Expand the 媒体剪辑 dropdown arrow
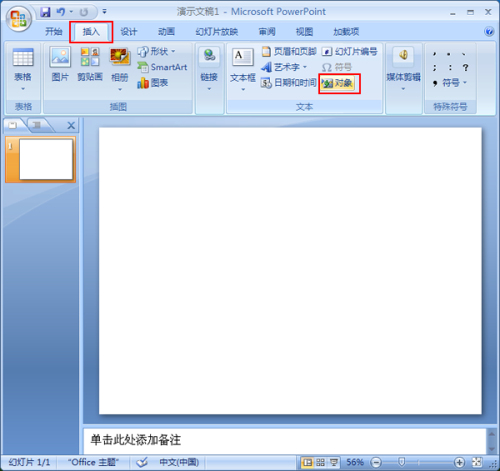 coord(403,89)
